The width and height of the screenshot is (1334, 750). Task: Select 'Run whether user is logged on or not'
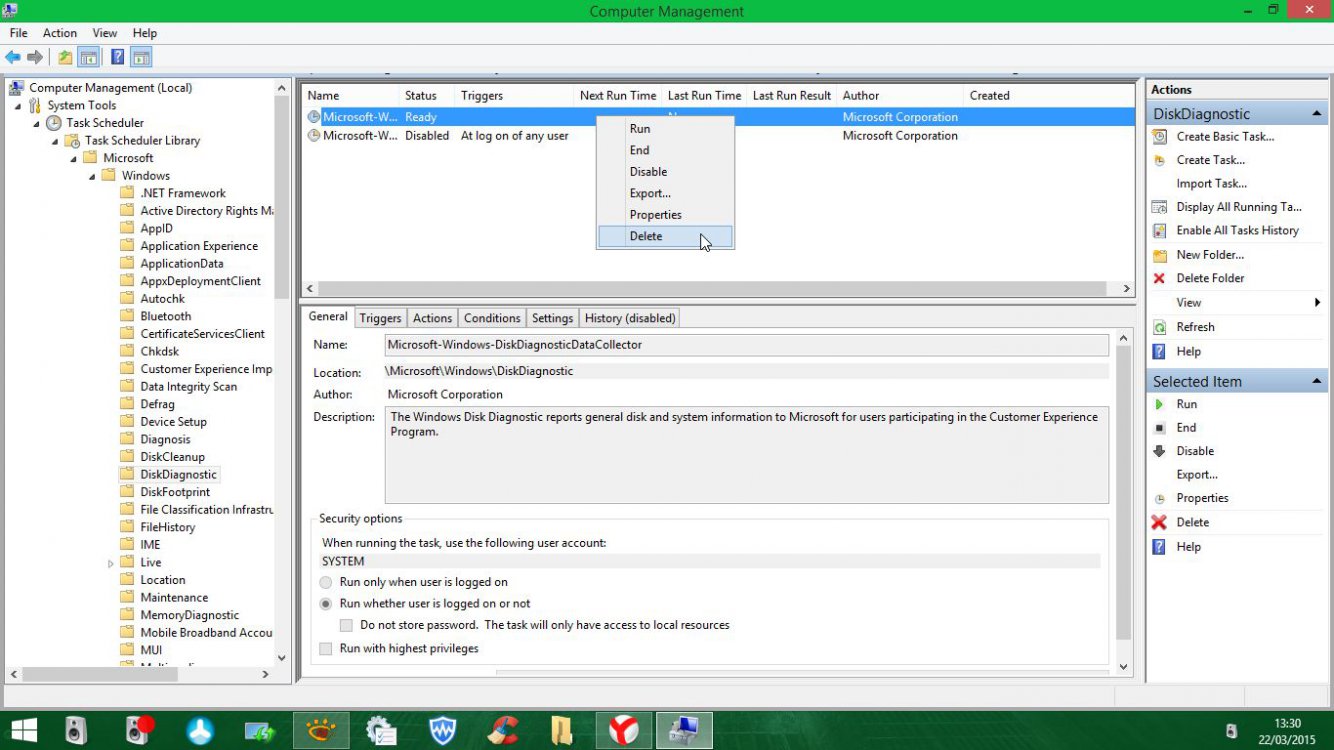click(x=326, y=604)
